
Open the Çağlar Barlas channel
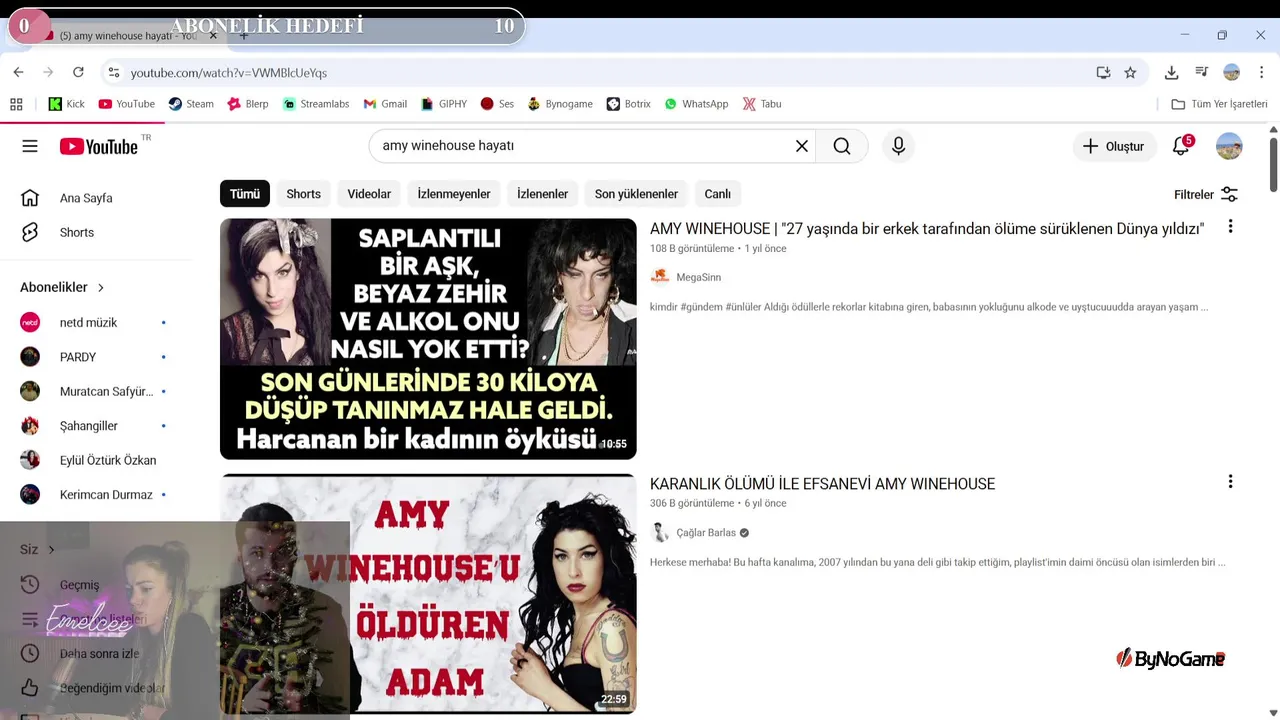click(706, 533)
